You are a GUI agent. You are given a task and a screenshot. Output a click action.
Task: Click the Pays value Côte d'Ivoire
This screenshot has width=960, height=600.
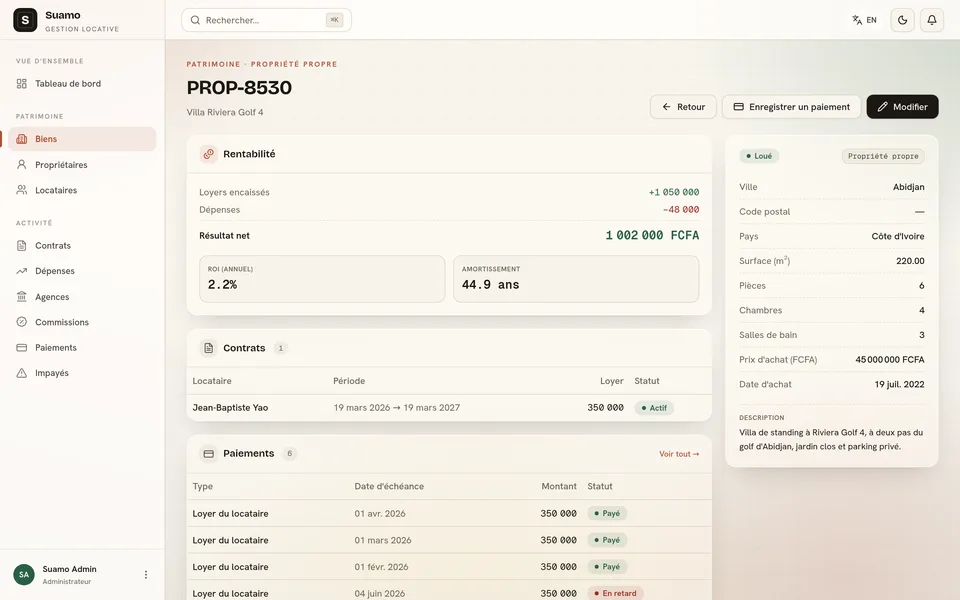click(898, 236)
